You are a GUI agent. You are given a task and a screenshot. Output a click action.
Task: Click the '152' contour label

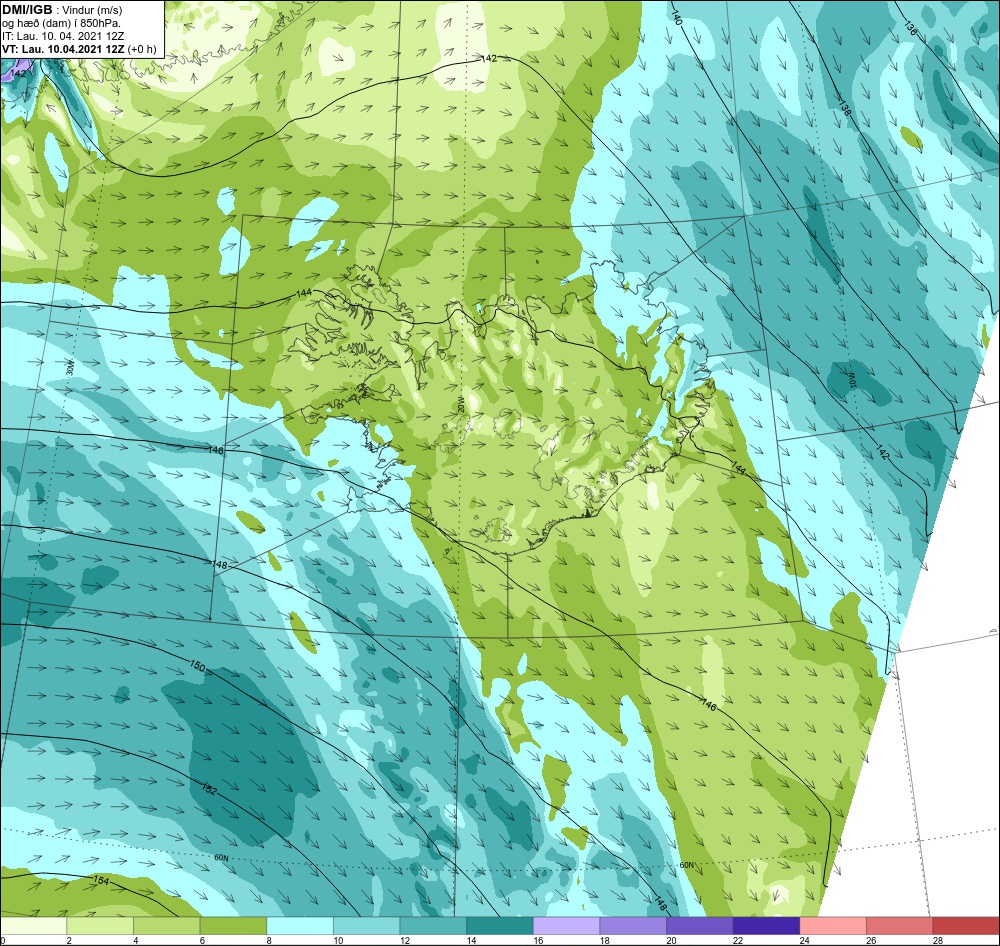coord(209,790)
